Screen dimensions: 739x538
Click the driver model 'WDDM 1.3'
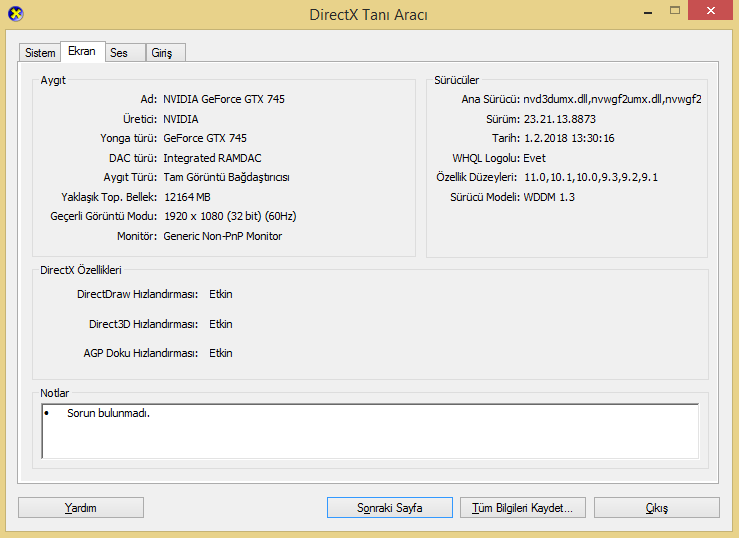549,197
